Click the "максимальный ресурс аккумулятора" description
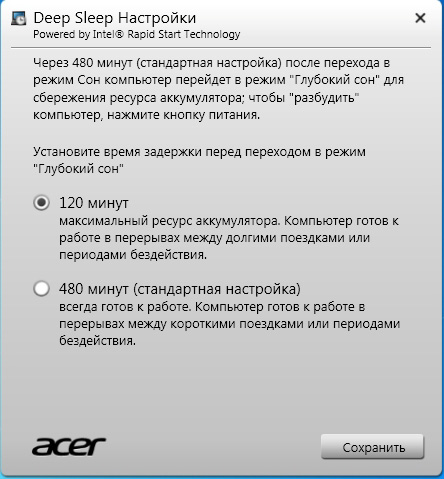Screen dimensions: 444x479 coord(169,221)
